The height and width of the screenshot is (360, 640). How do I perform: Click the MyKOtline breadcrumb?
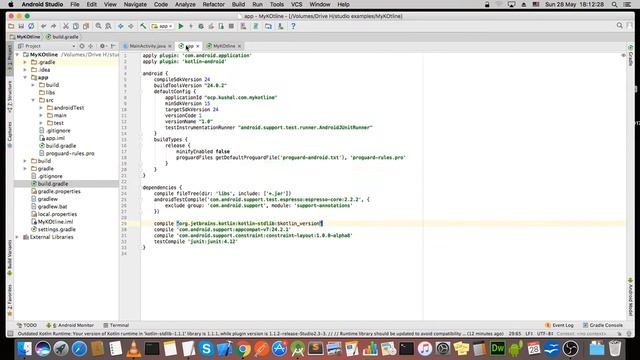(x=25, y=37)
